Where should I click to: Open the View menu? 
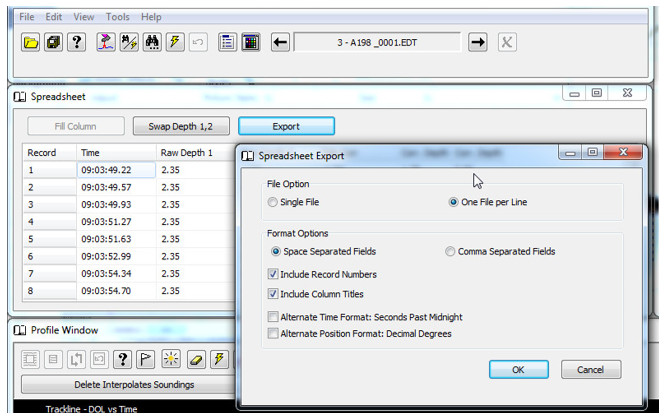click(83, 17)
